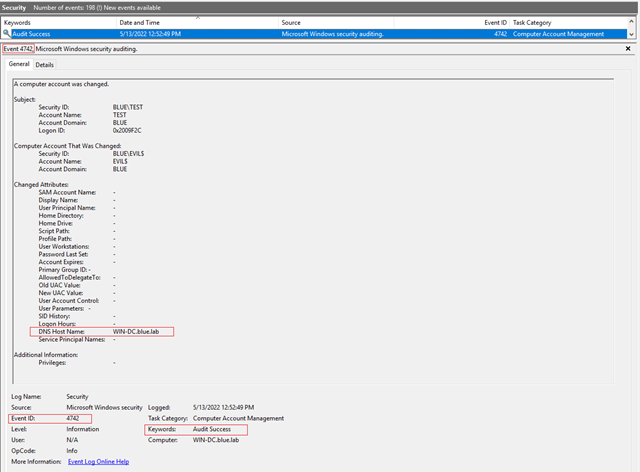
Task: Click the DNS Host Name value WIN-DC.blue.lab
Action: coord(136,332)
